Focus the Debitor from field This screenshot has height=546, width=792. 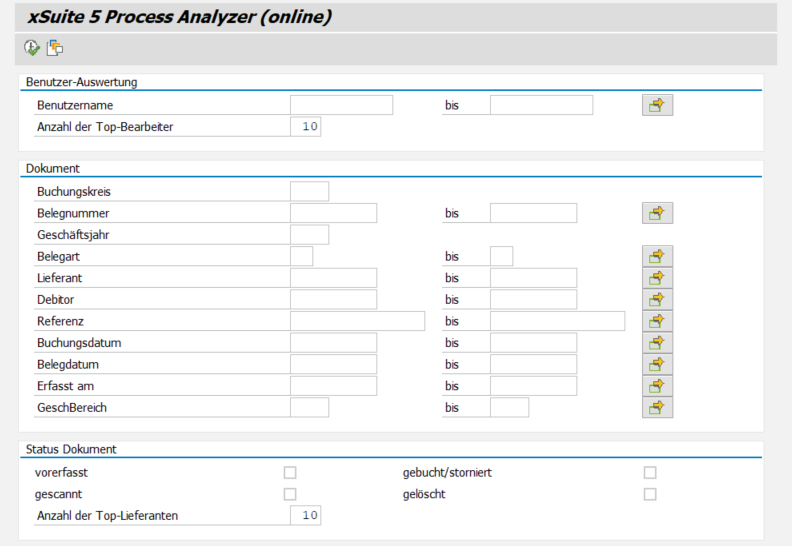tap(333, 300)
